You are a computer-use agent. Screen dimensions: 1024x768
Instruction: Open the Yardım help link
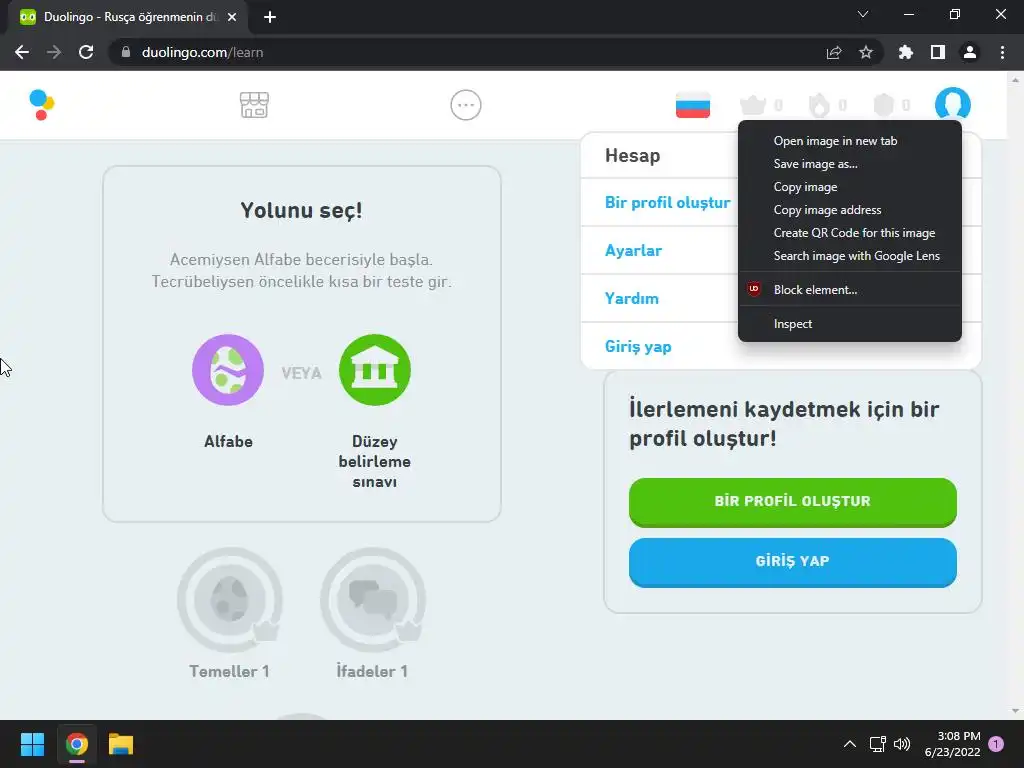coord(632,298)
